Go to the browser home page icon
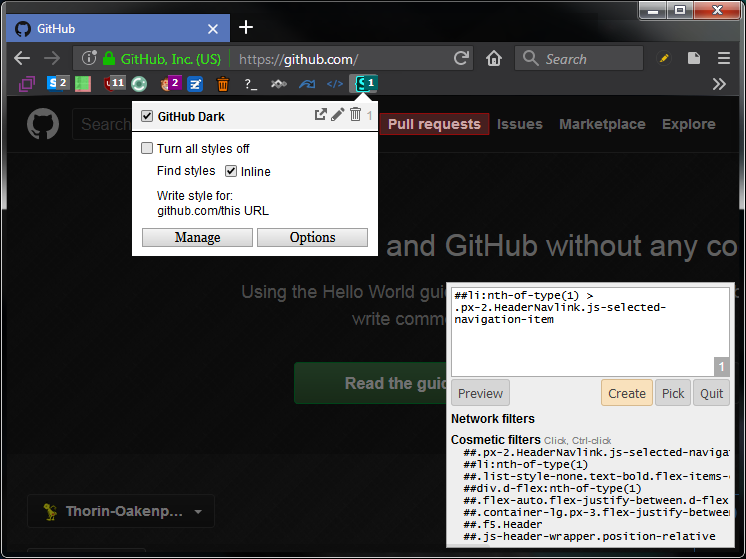Viewport: 746px width, 559px height. pos(494,59)
